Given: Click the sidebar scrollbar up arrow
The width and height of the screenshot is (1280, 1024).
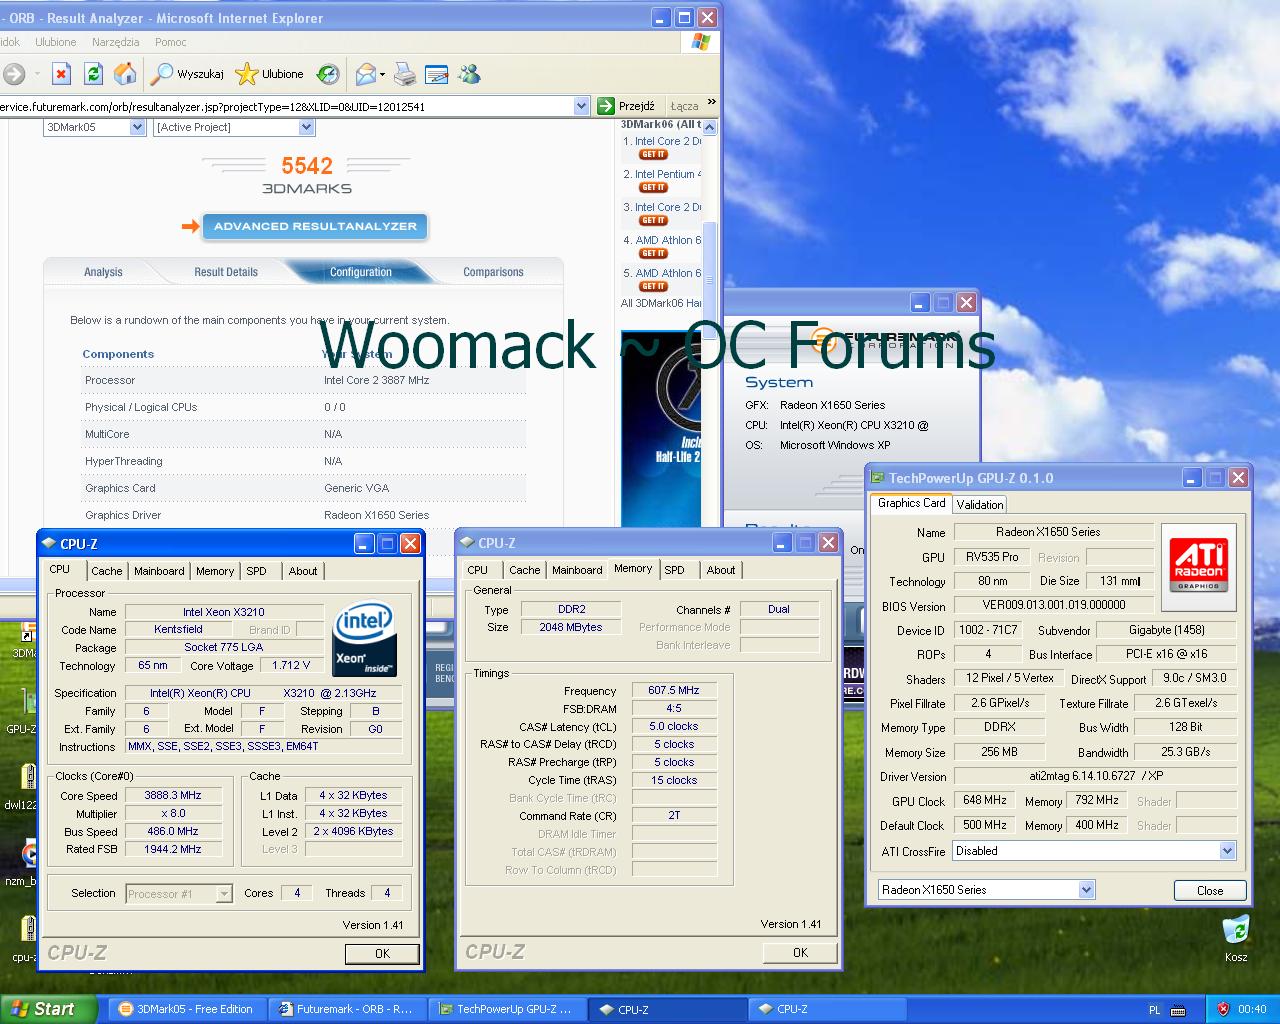Looking at the screenshot, I should [x=710, y=127].
